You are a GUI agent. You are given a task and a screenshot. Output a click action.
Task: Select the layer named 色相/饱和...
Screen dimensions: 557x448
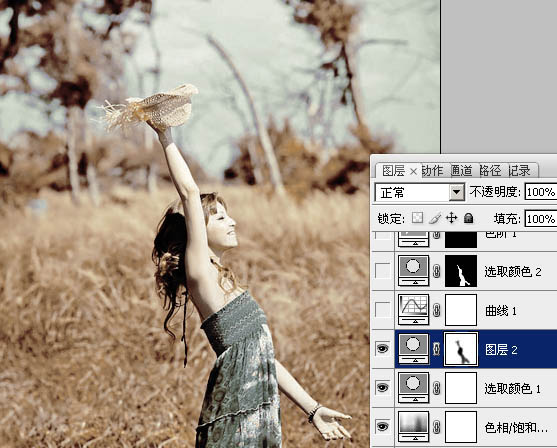tap(516, 427)
